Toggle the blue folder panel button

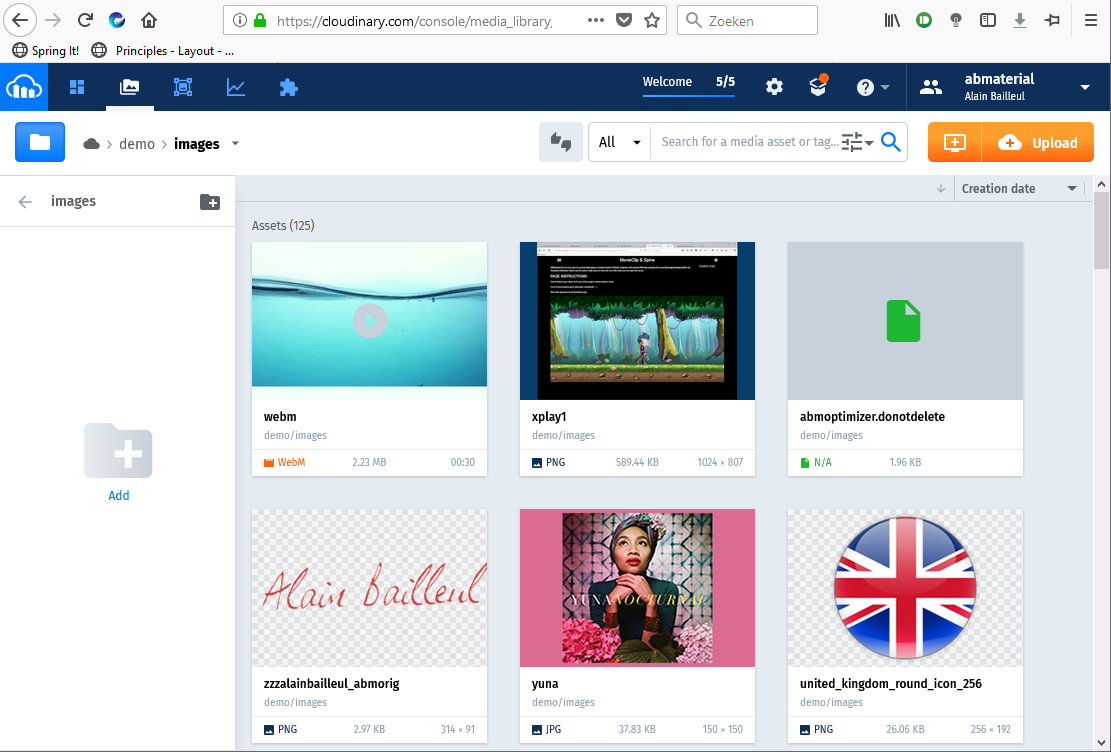[x=40, y=142]
